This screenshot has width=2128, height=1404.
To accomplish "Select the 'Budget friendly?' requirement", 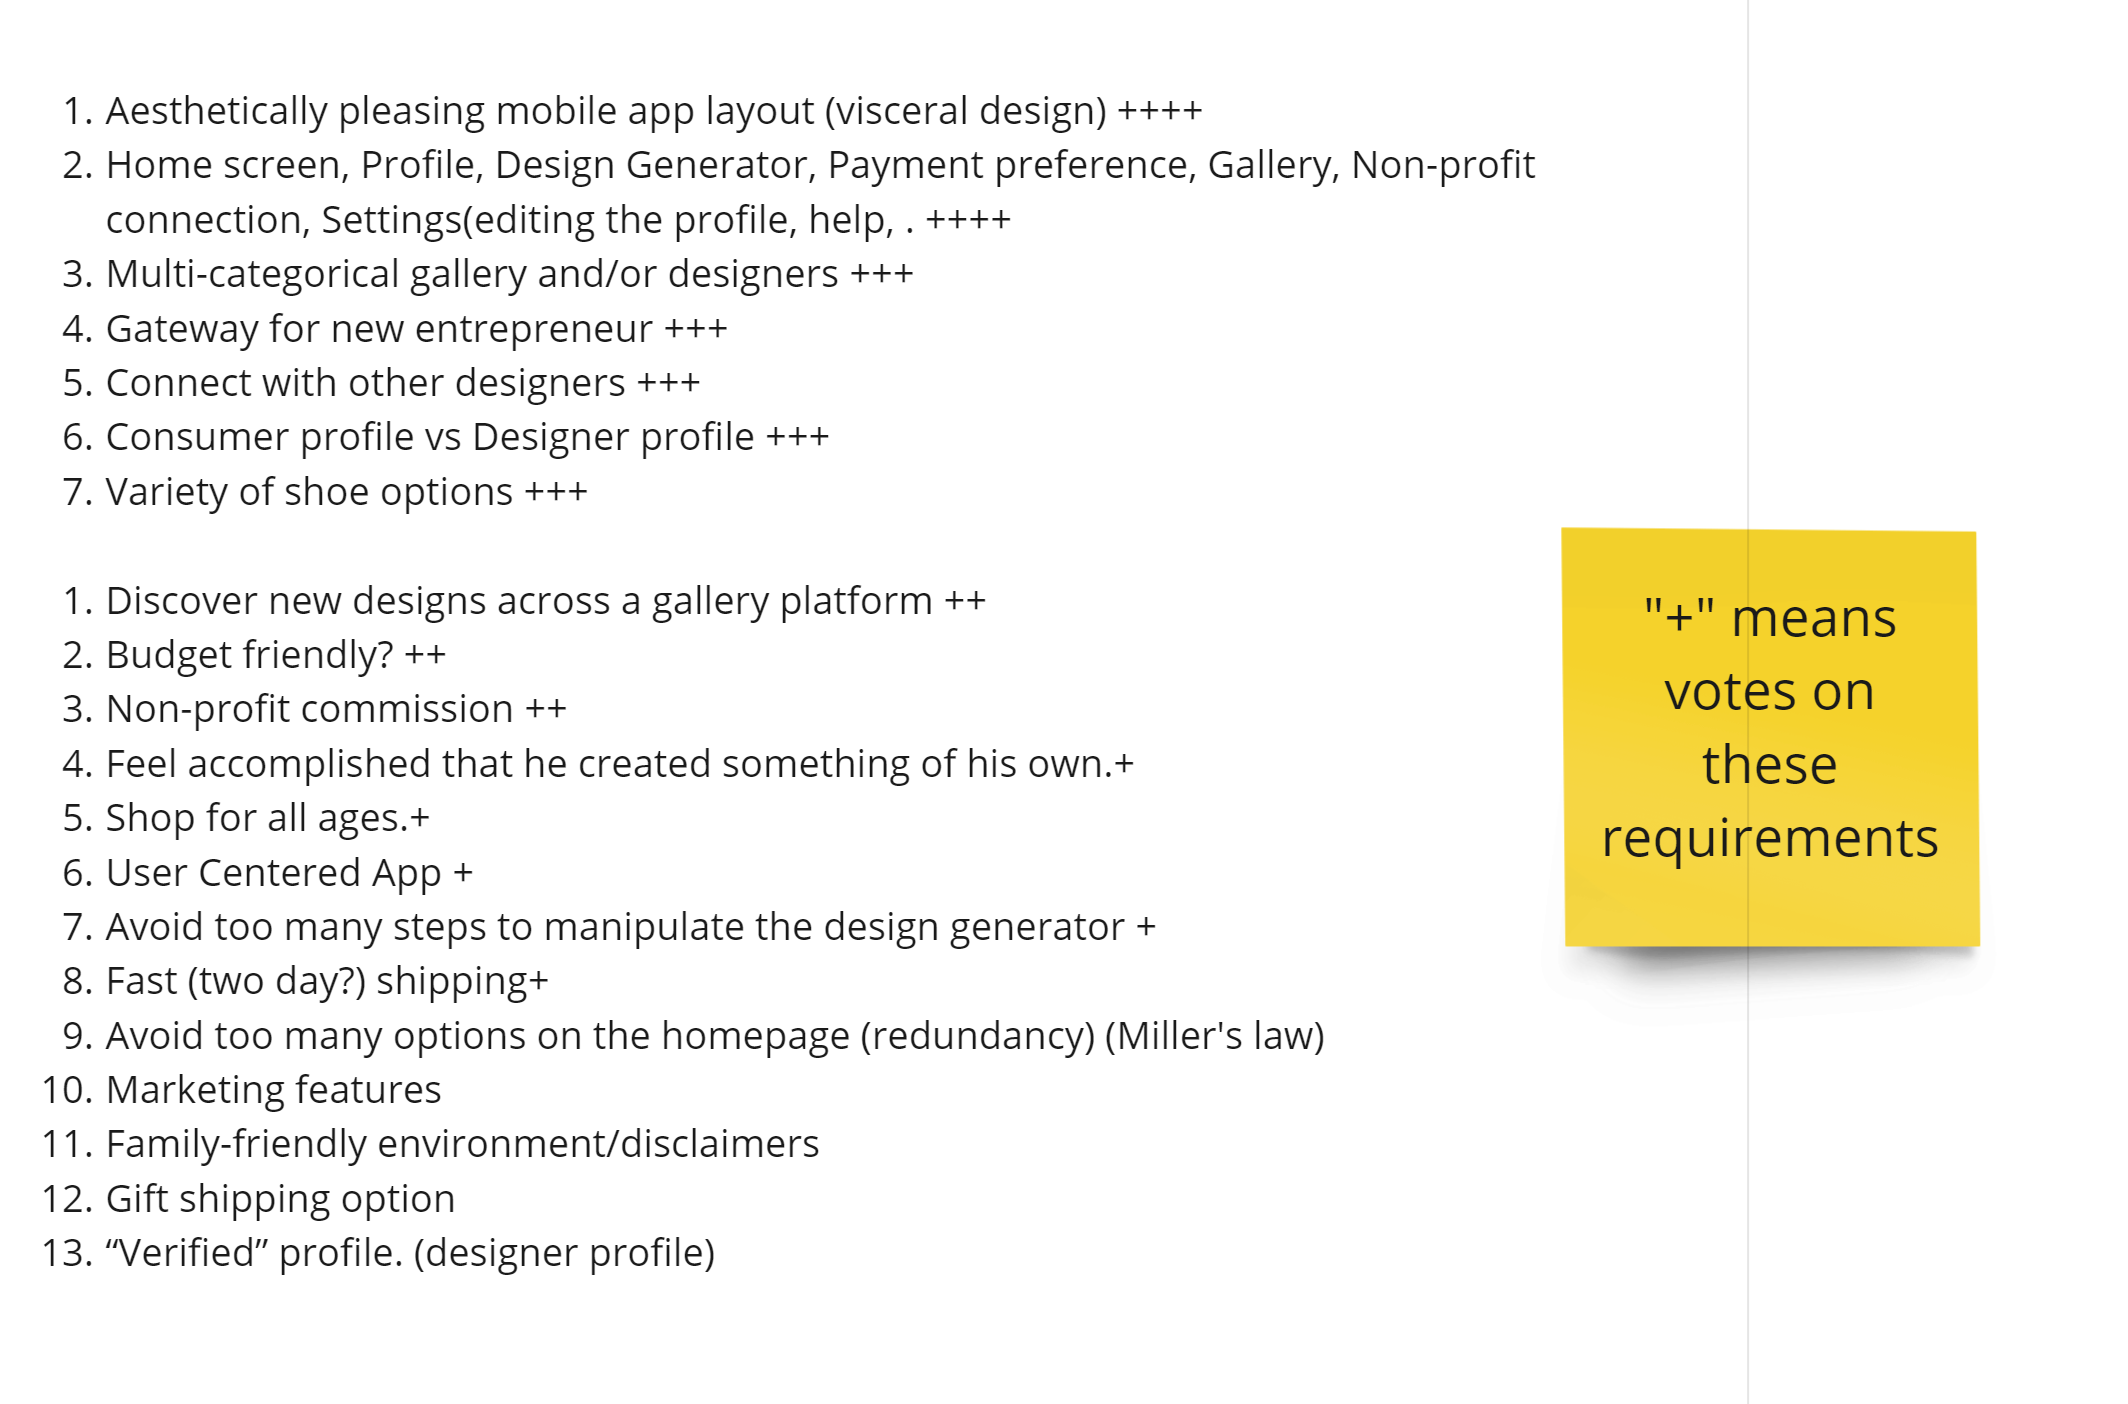I will tap(275, 655).
